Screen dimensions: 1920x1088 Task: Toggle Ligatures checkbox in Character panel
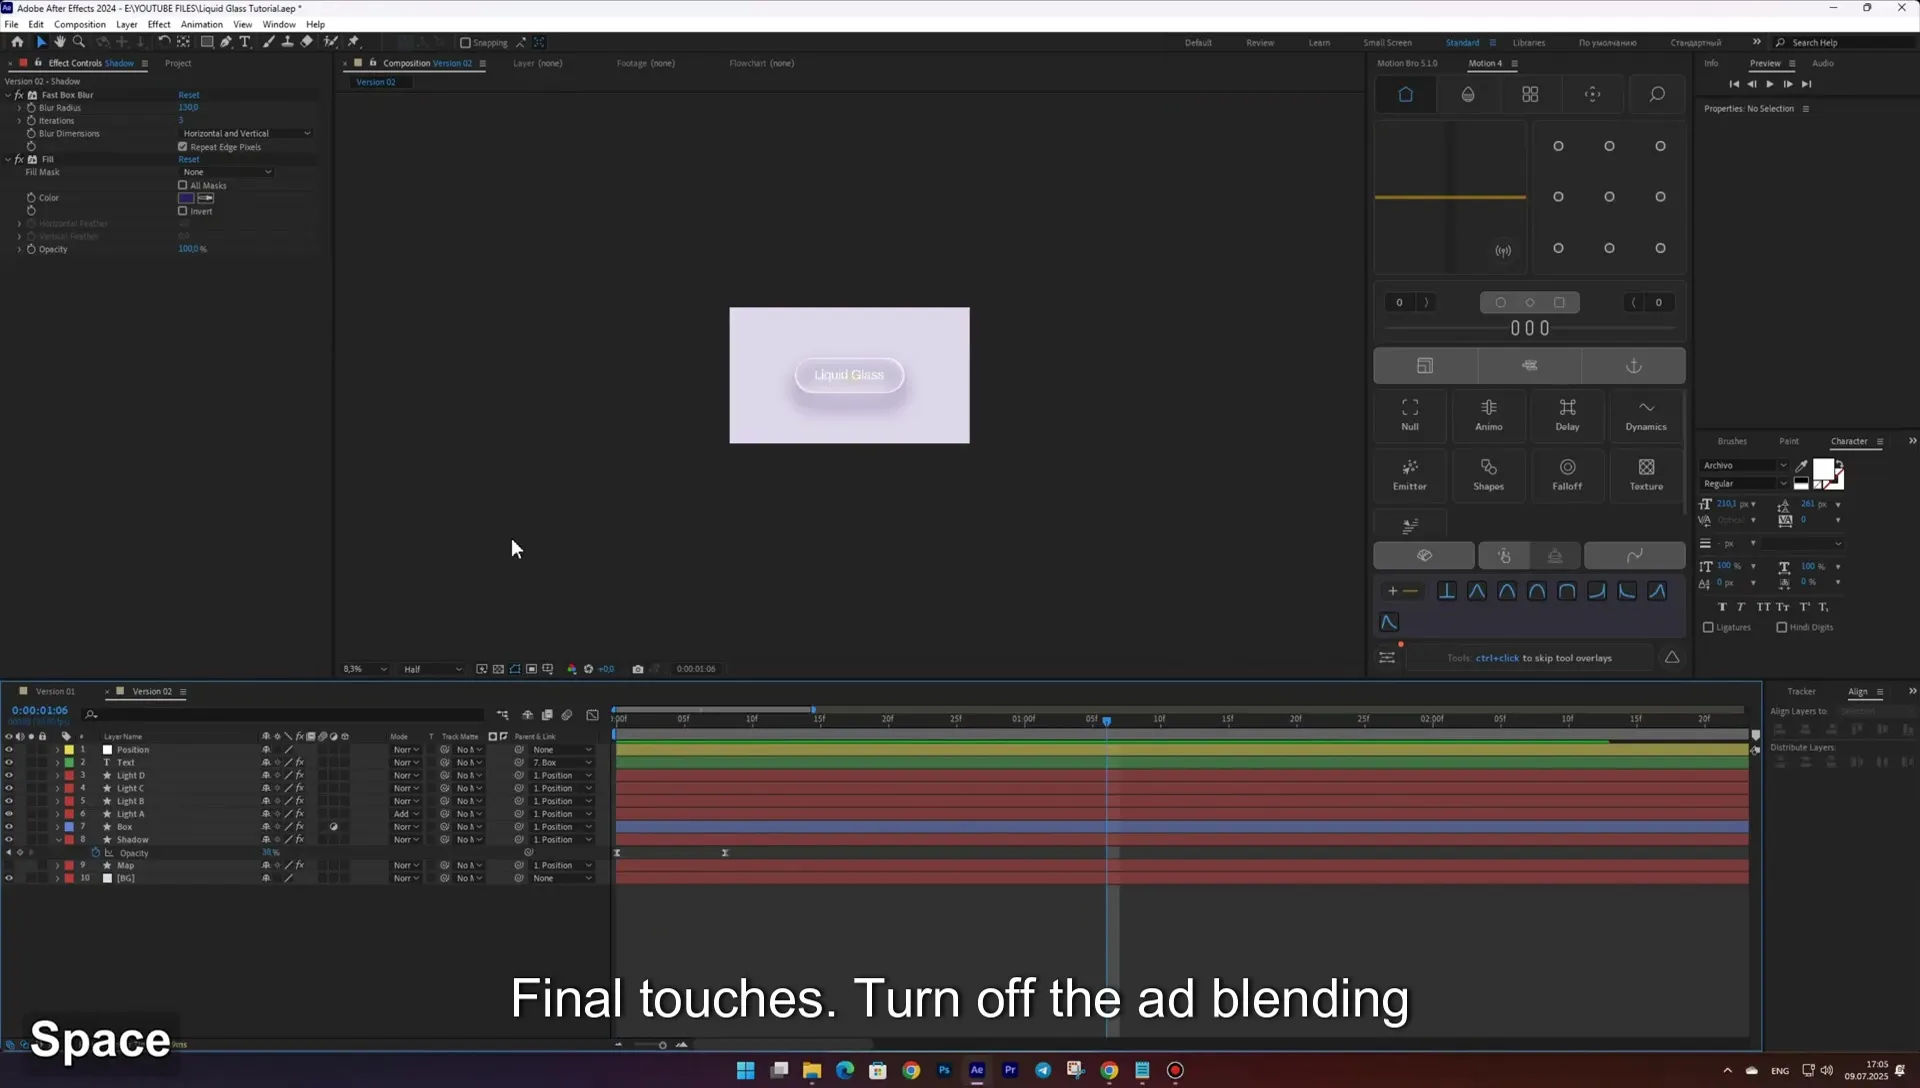[x=1708, y=628]
